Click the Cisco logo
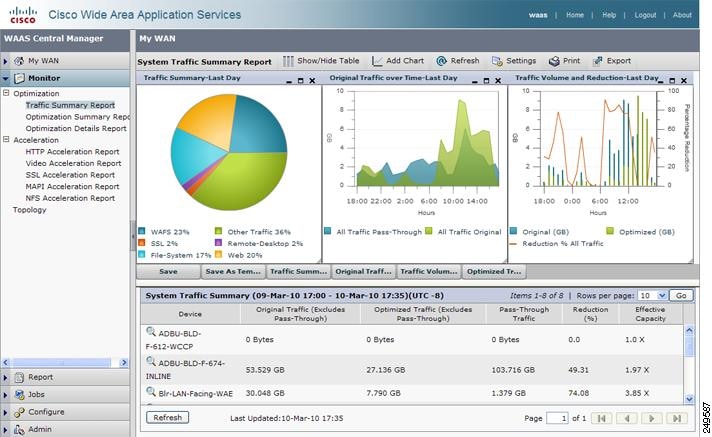 23,15
